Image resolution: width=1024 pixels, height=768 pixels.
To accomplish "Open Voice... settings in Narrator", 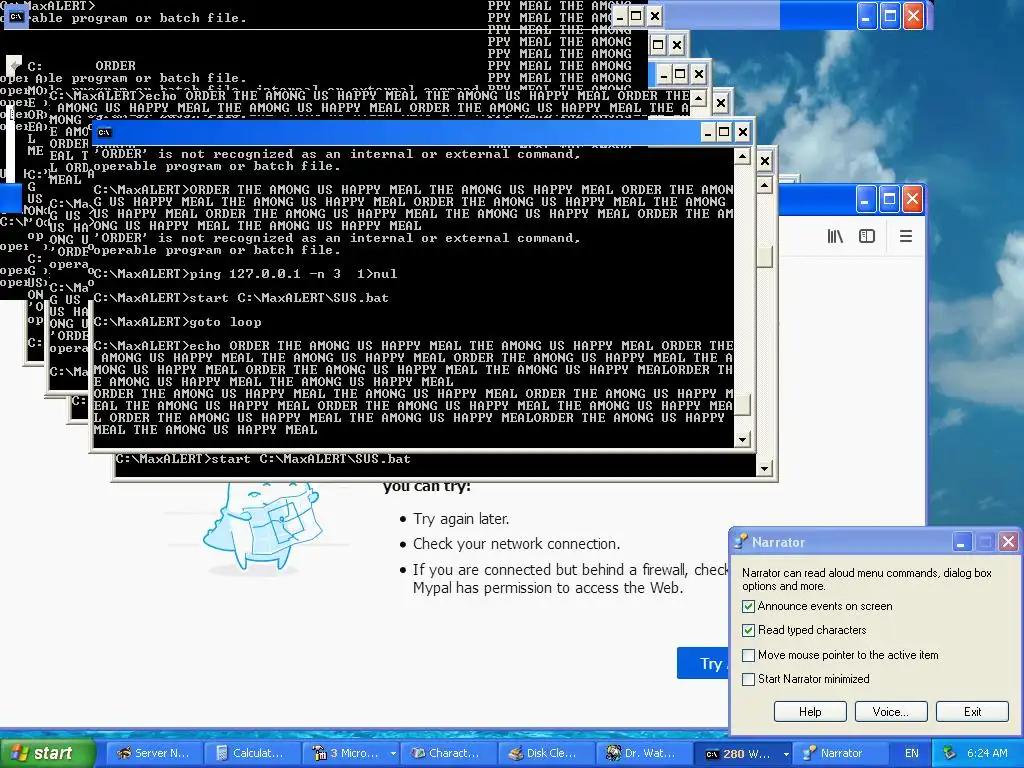I will pos(891,712).
